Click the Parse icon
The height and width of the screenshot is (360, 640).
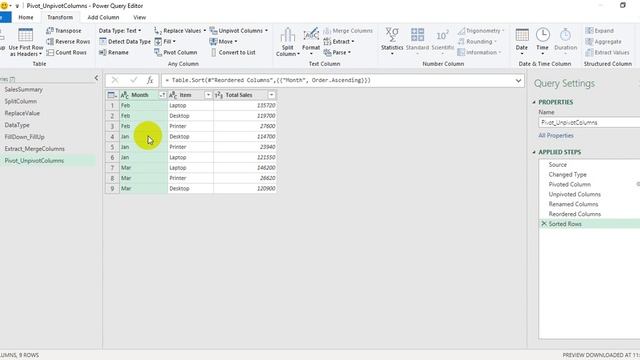pos(327,53)
